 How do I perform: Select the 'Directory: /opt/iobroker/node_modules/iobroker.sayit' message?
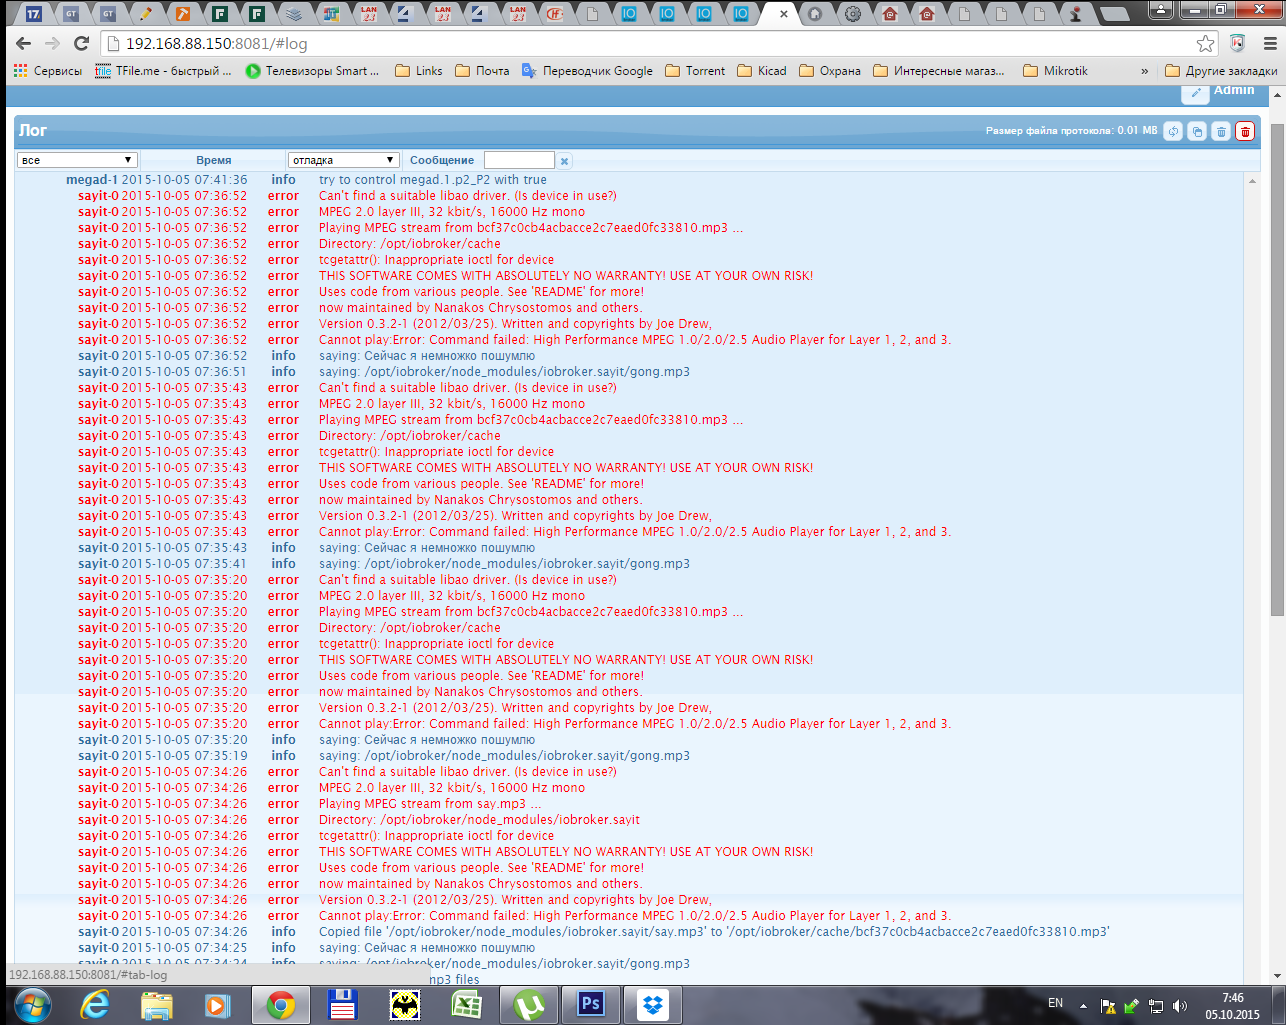(x=479, y=820)
